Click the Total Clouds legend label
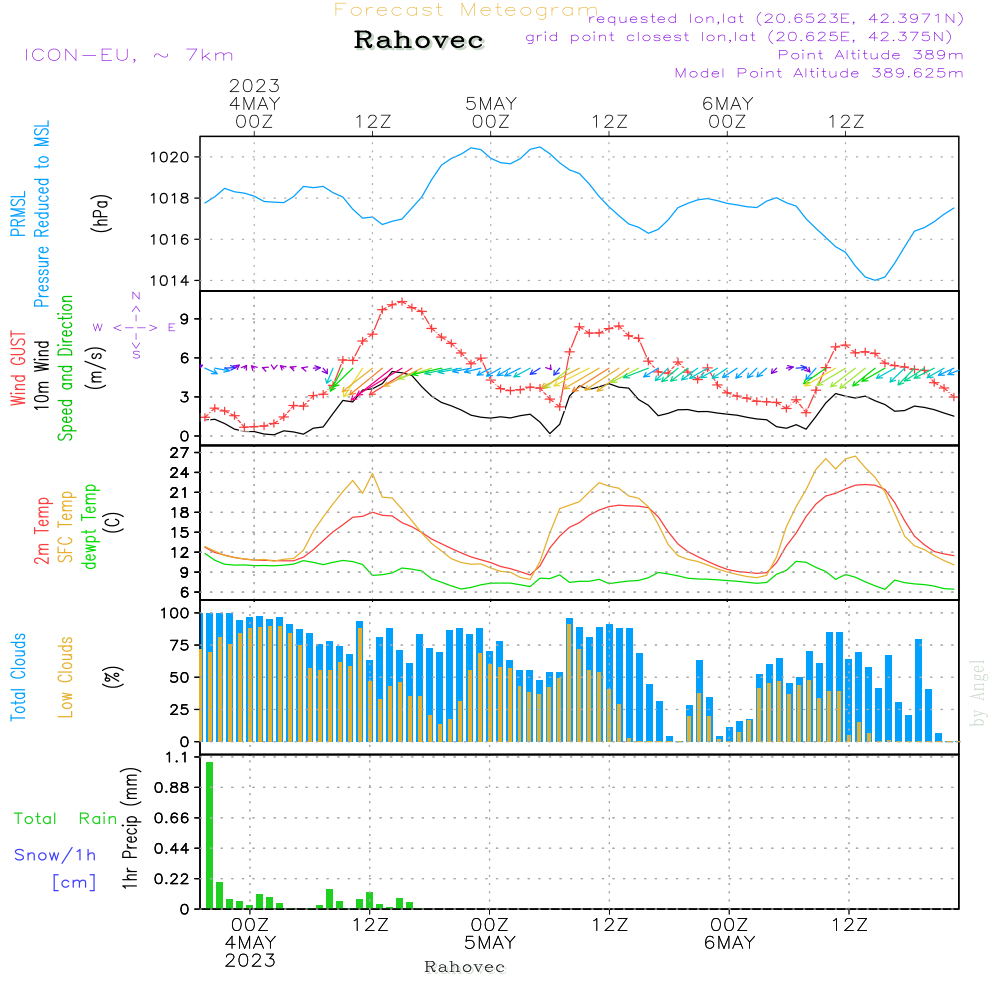 coord(18,677)
